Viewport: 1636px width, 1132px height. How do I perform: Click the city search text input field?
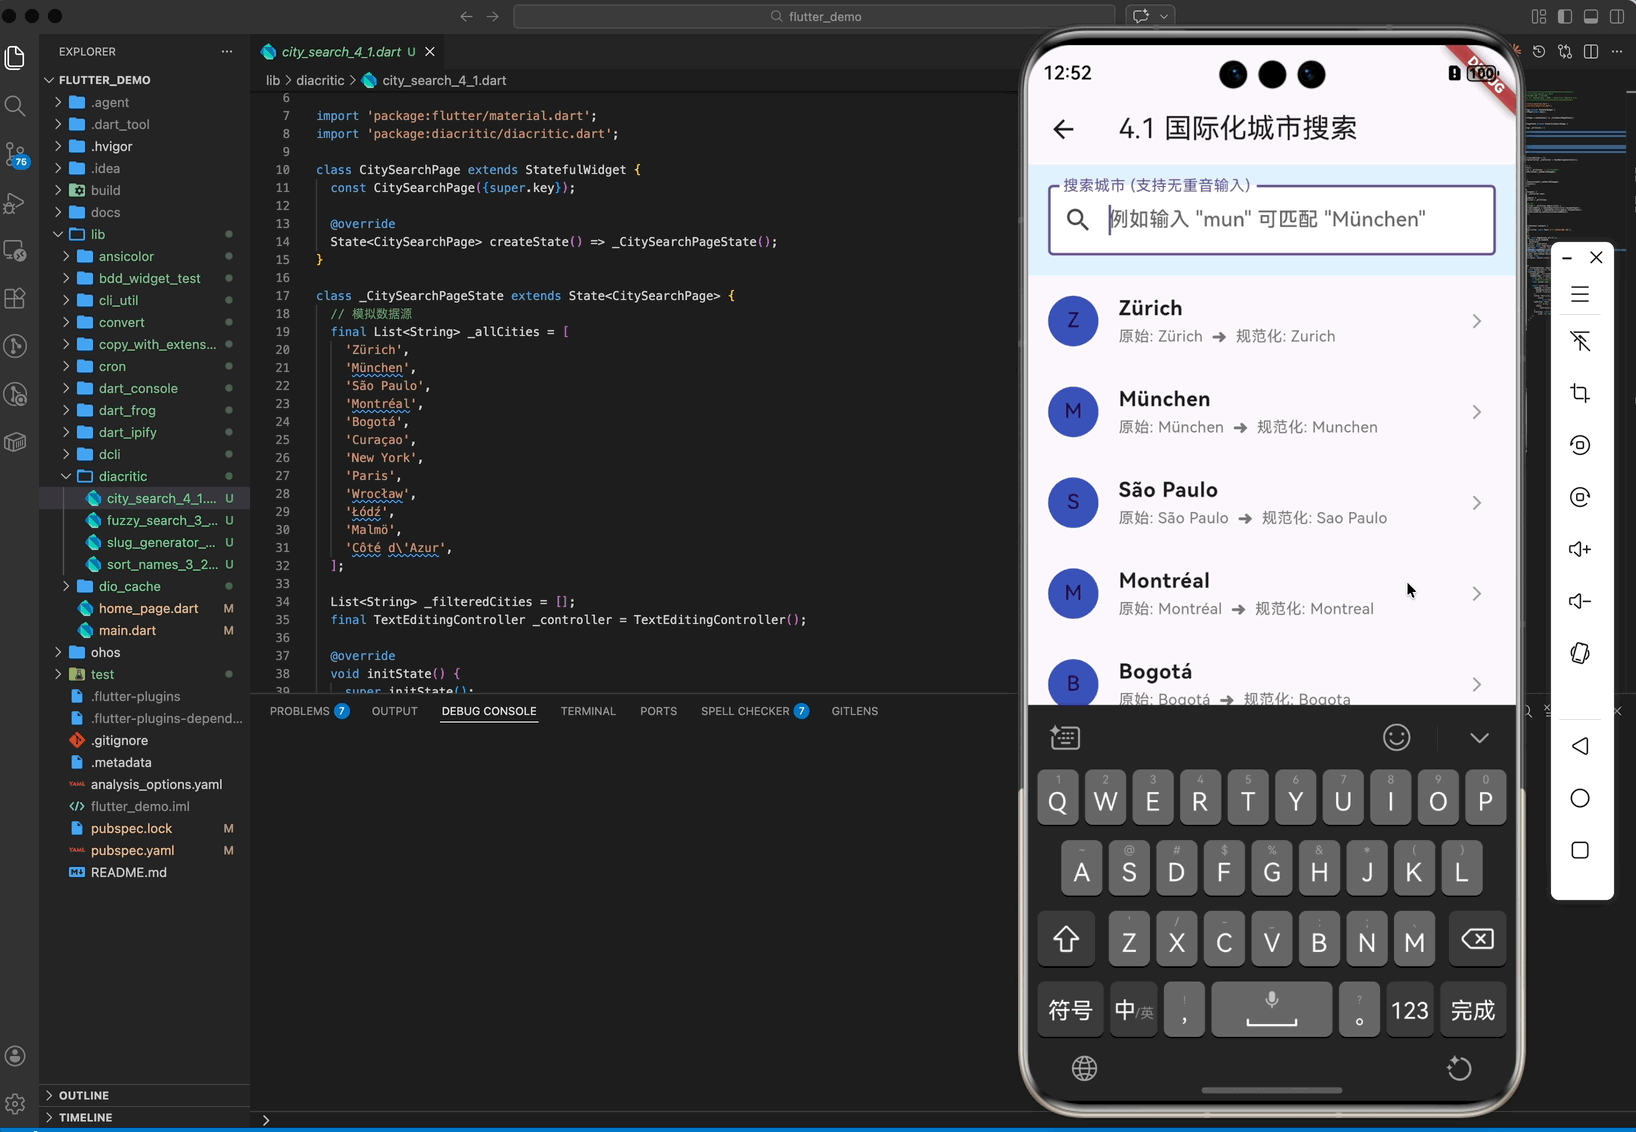1272,219
